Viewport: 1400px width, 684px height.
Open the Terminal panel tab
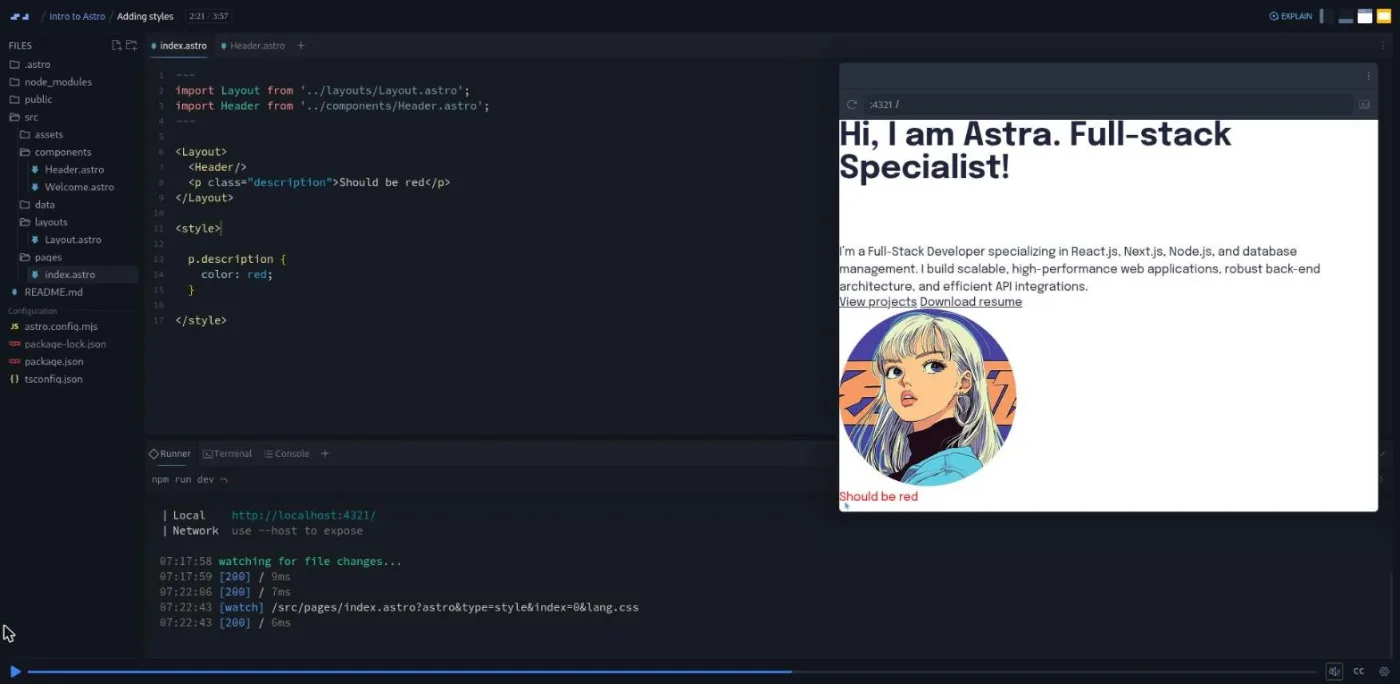point(227,453)
